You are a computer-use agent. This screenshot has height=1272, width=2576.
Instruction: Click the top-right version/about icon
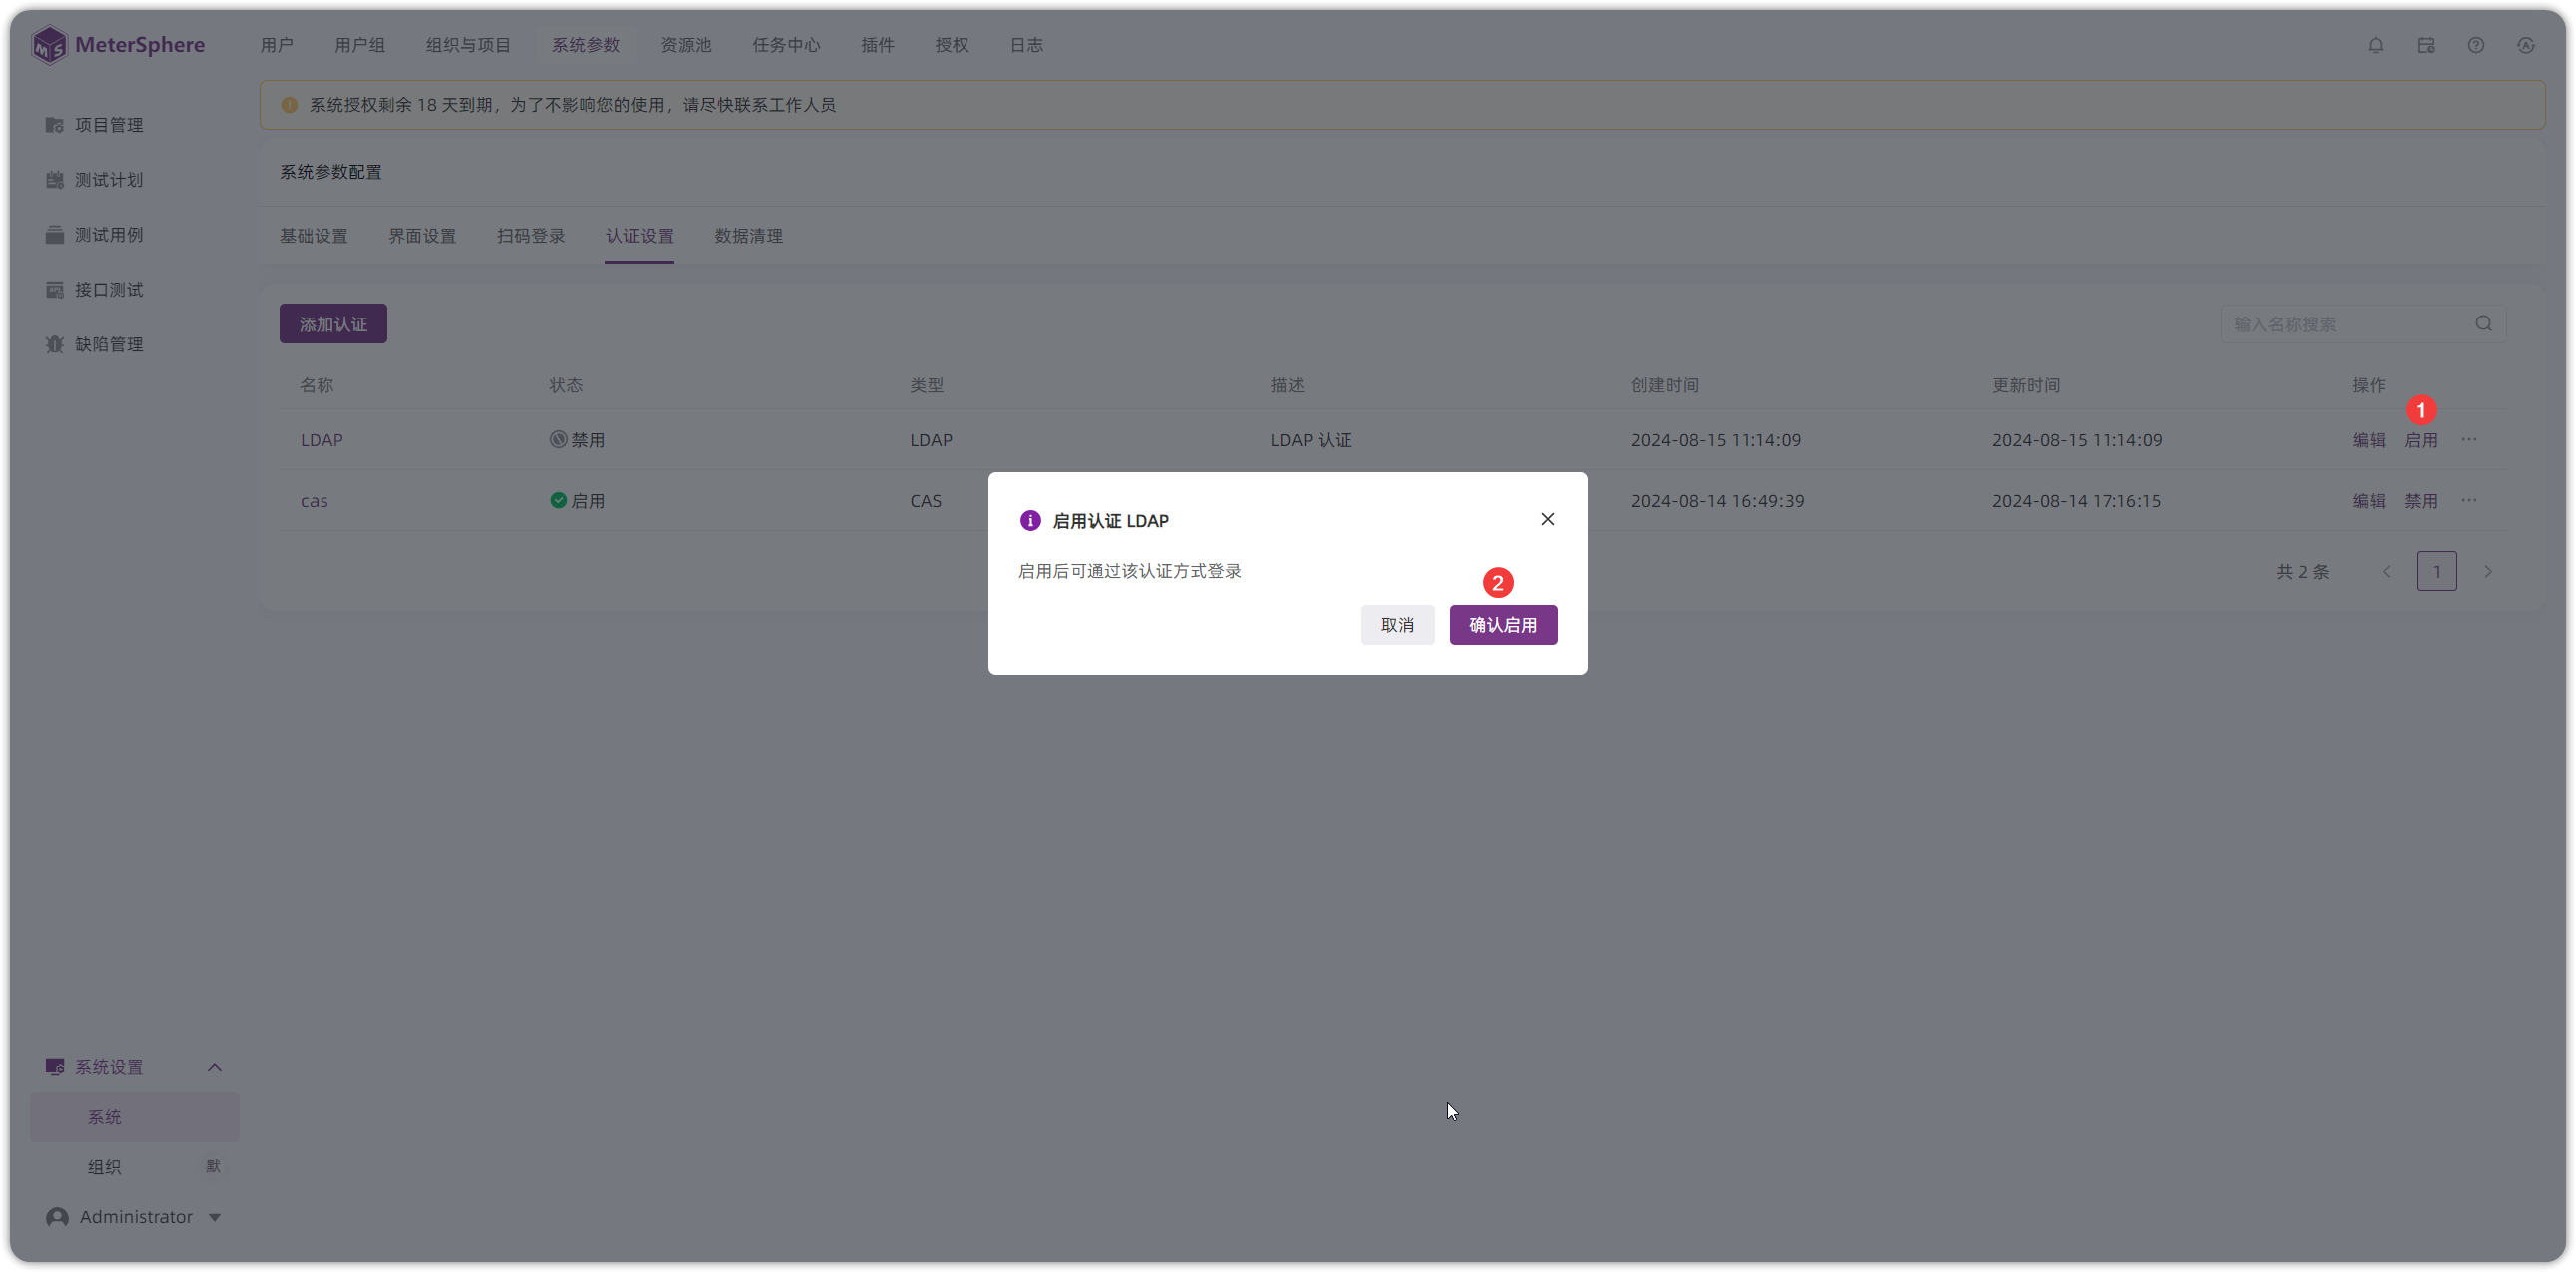coord(2526,45)
